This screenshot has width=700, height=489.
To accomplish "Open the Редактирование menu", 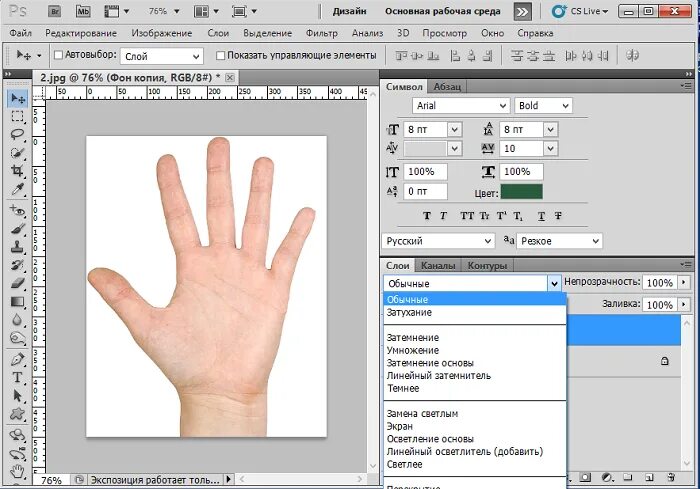I will point(81,33).
